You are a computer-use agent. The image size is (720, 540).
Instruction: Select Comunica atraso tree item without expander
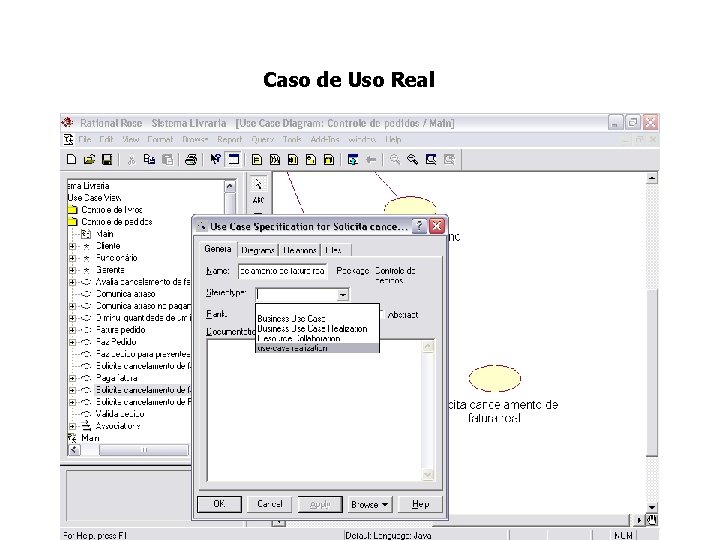pyautogui.click(x=125, y=294)
